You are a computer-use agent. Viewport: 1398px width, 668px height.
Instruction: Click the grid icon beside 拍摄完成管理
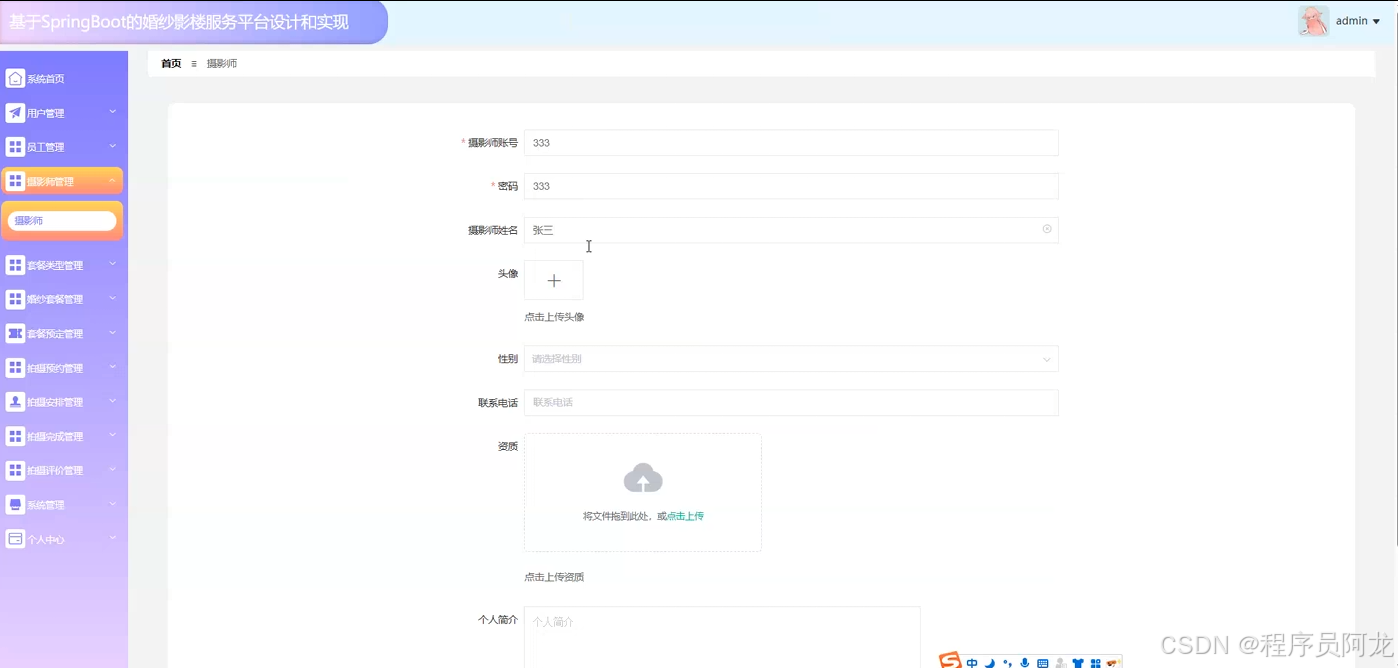coord(15,436)
